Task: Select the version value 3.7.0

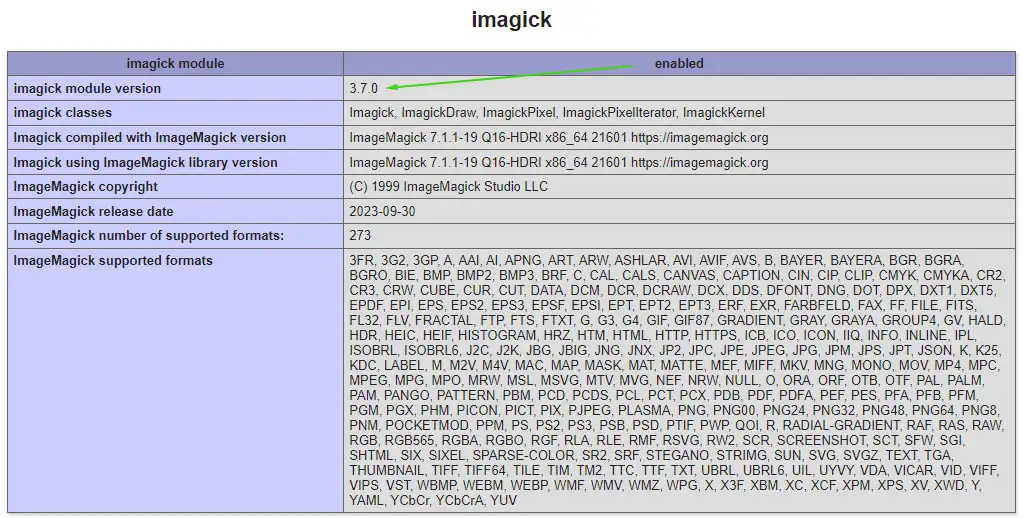Action: [x=363, y=88]
